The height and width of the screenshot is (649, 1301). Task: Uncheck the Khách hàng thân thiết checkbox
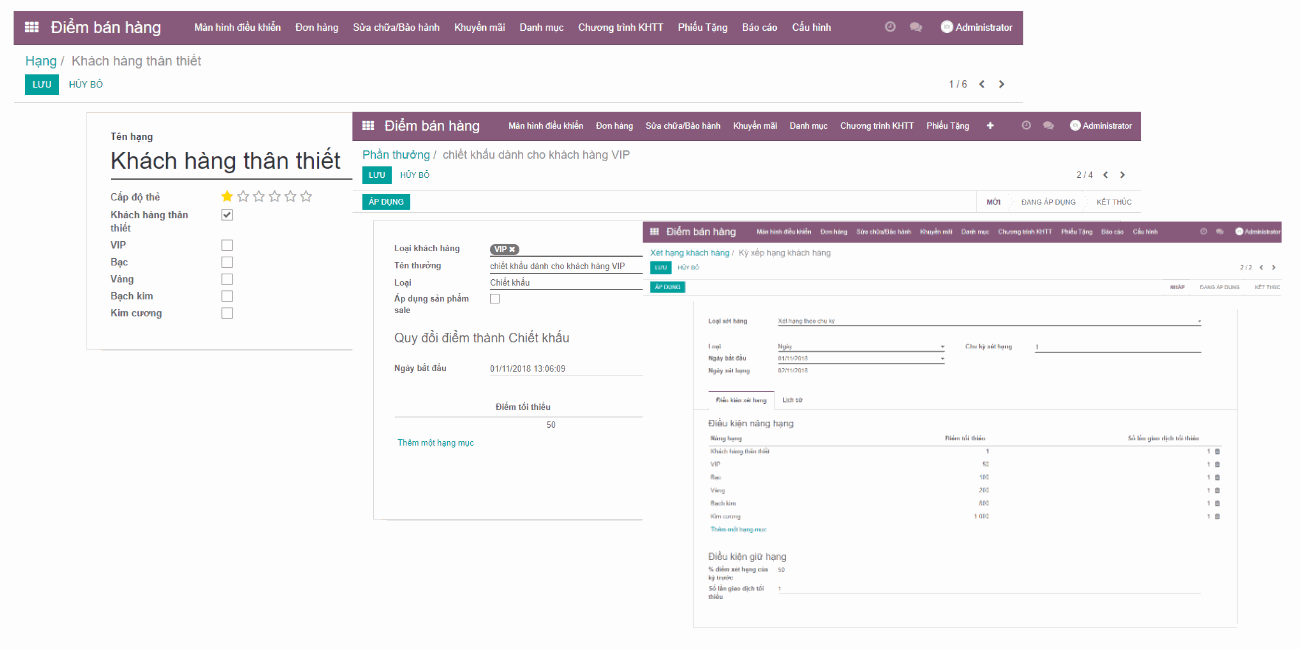point(227,214)
